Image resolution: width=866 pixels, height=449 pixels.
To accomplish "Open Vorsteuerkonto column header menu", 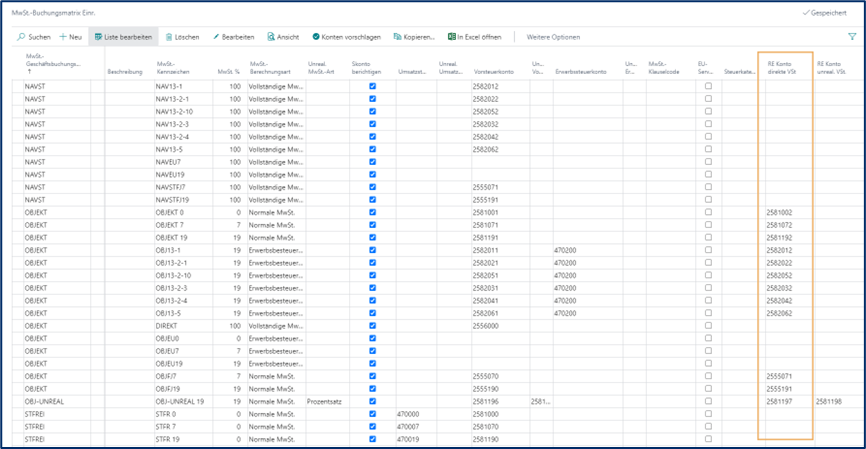I will (x=494, y=72).
